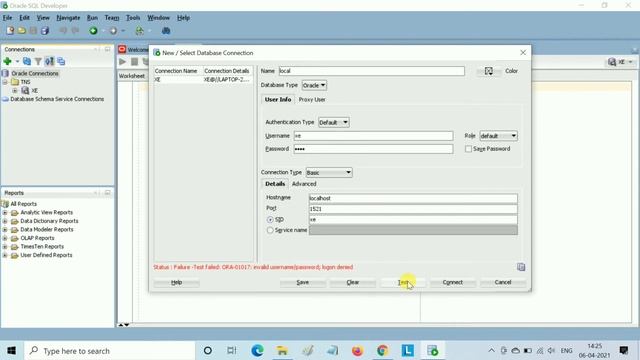Expand the Data Dictionary Reports folder
Viewport: 640px width, 360px height.
[5, 221]
